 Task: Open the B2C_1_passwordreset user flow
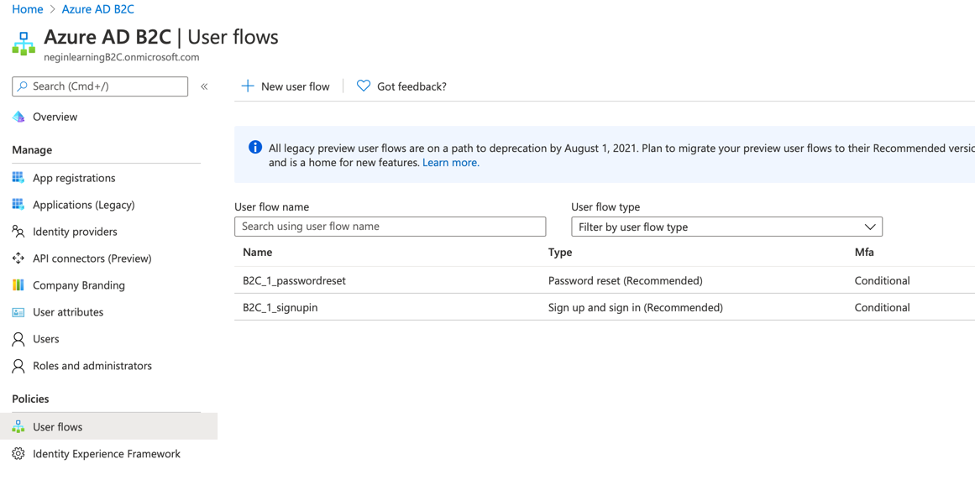[294, 281]
